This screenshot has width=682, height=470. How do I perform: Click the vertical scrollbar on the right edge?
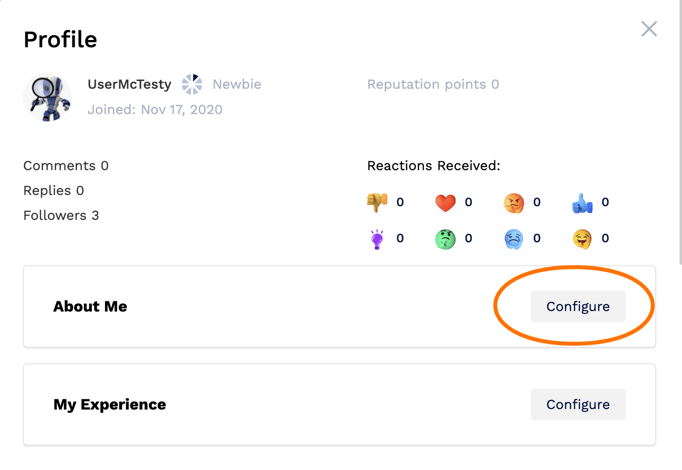click(680, 132)
